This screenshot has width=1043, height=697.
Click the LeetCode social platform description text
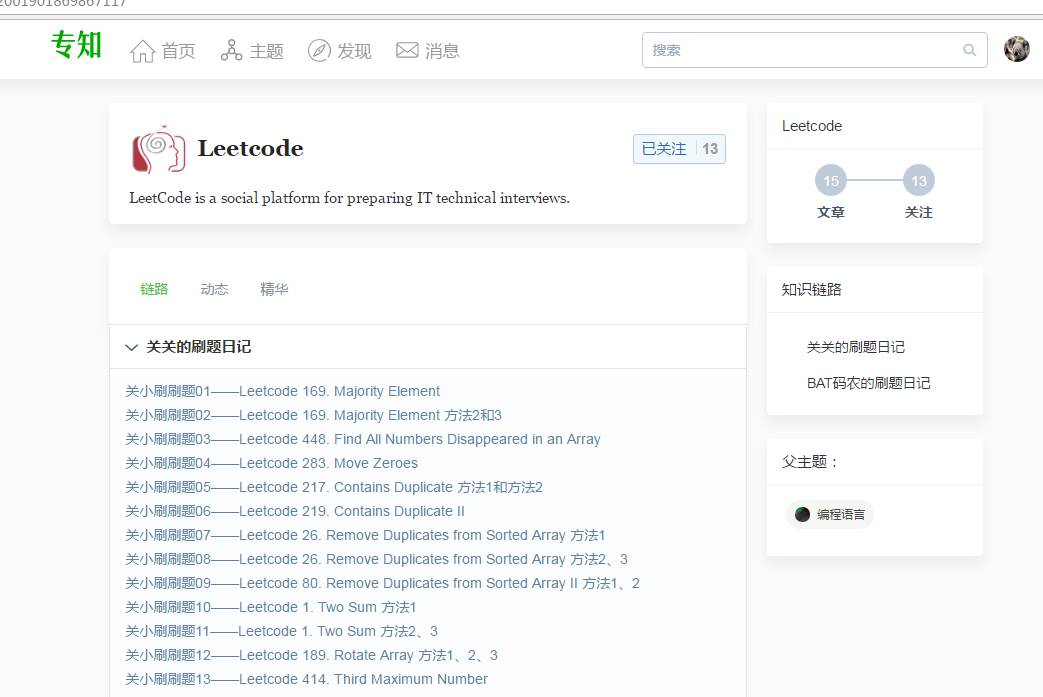click(x=349, y=198)
